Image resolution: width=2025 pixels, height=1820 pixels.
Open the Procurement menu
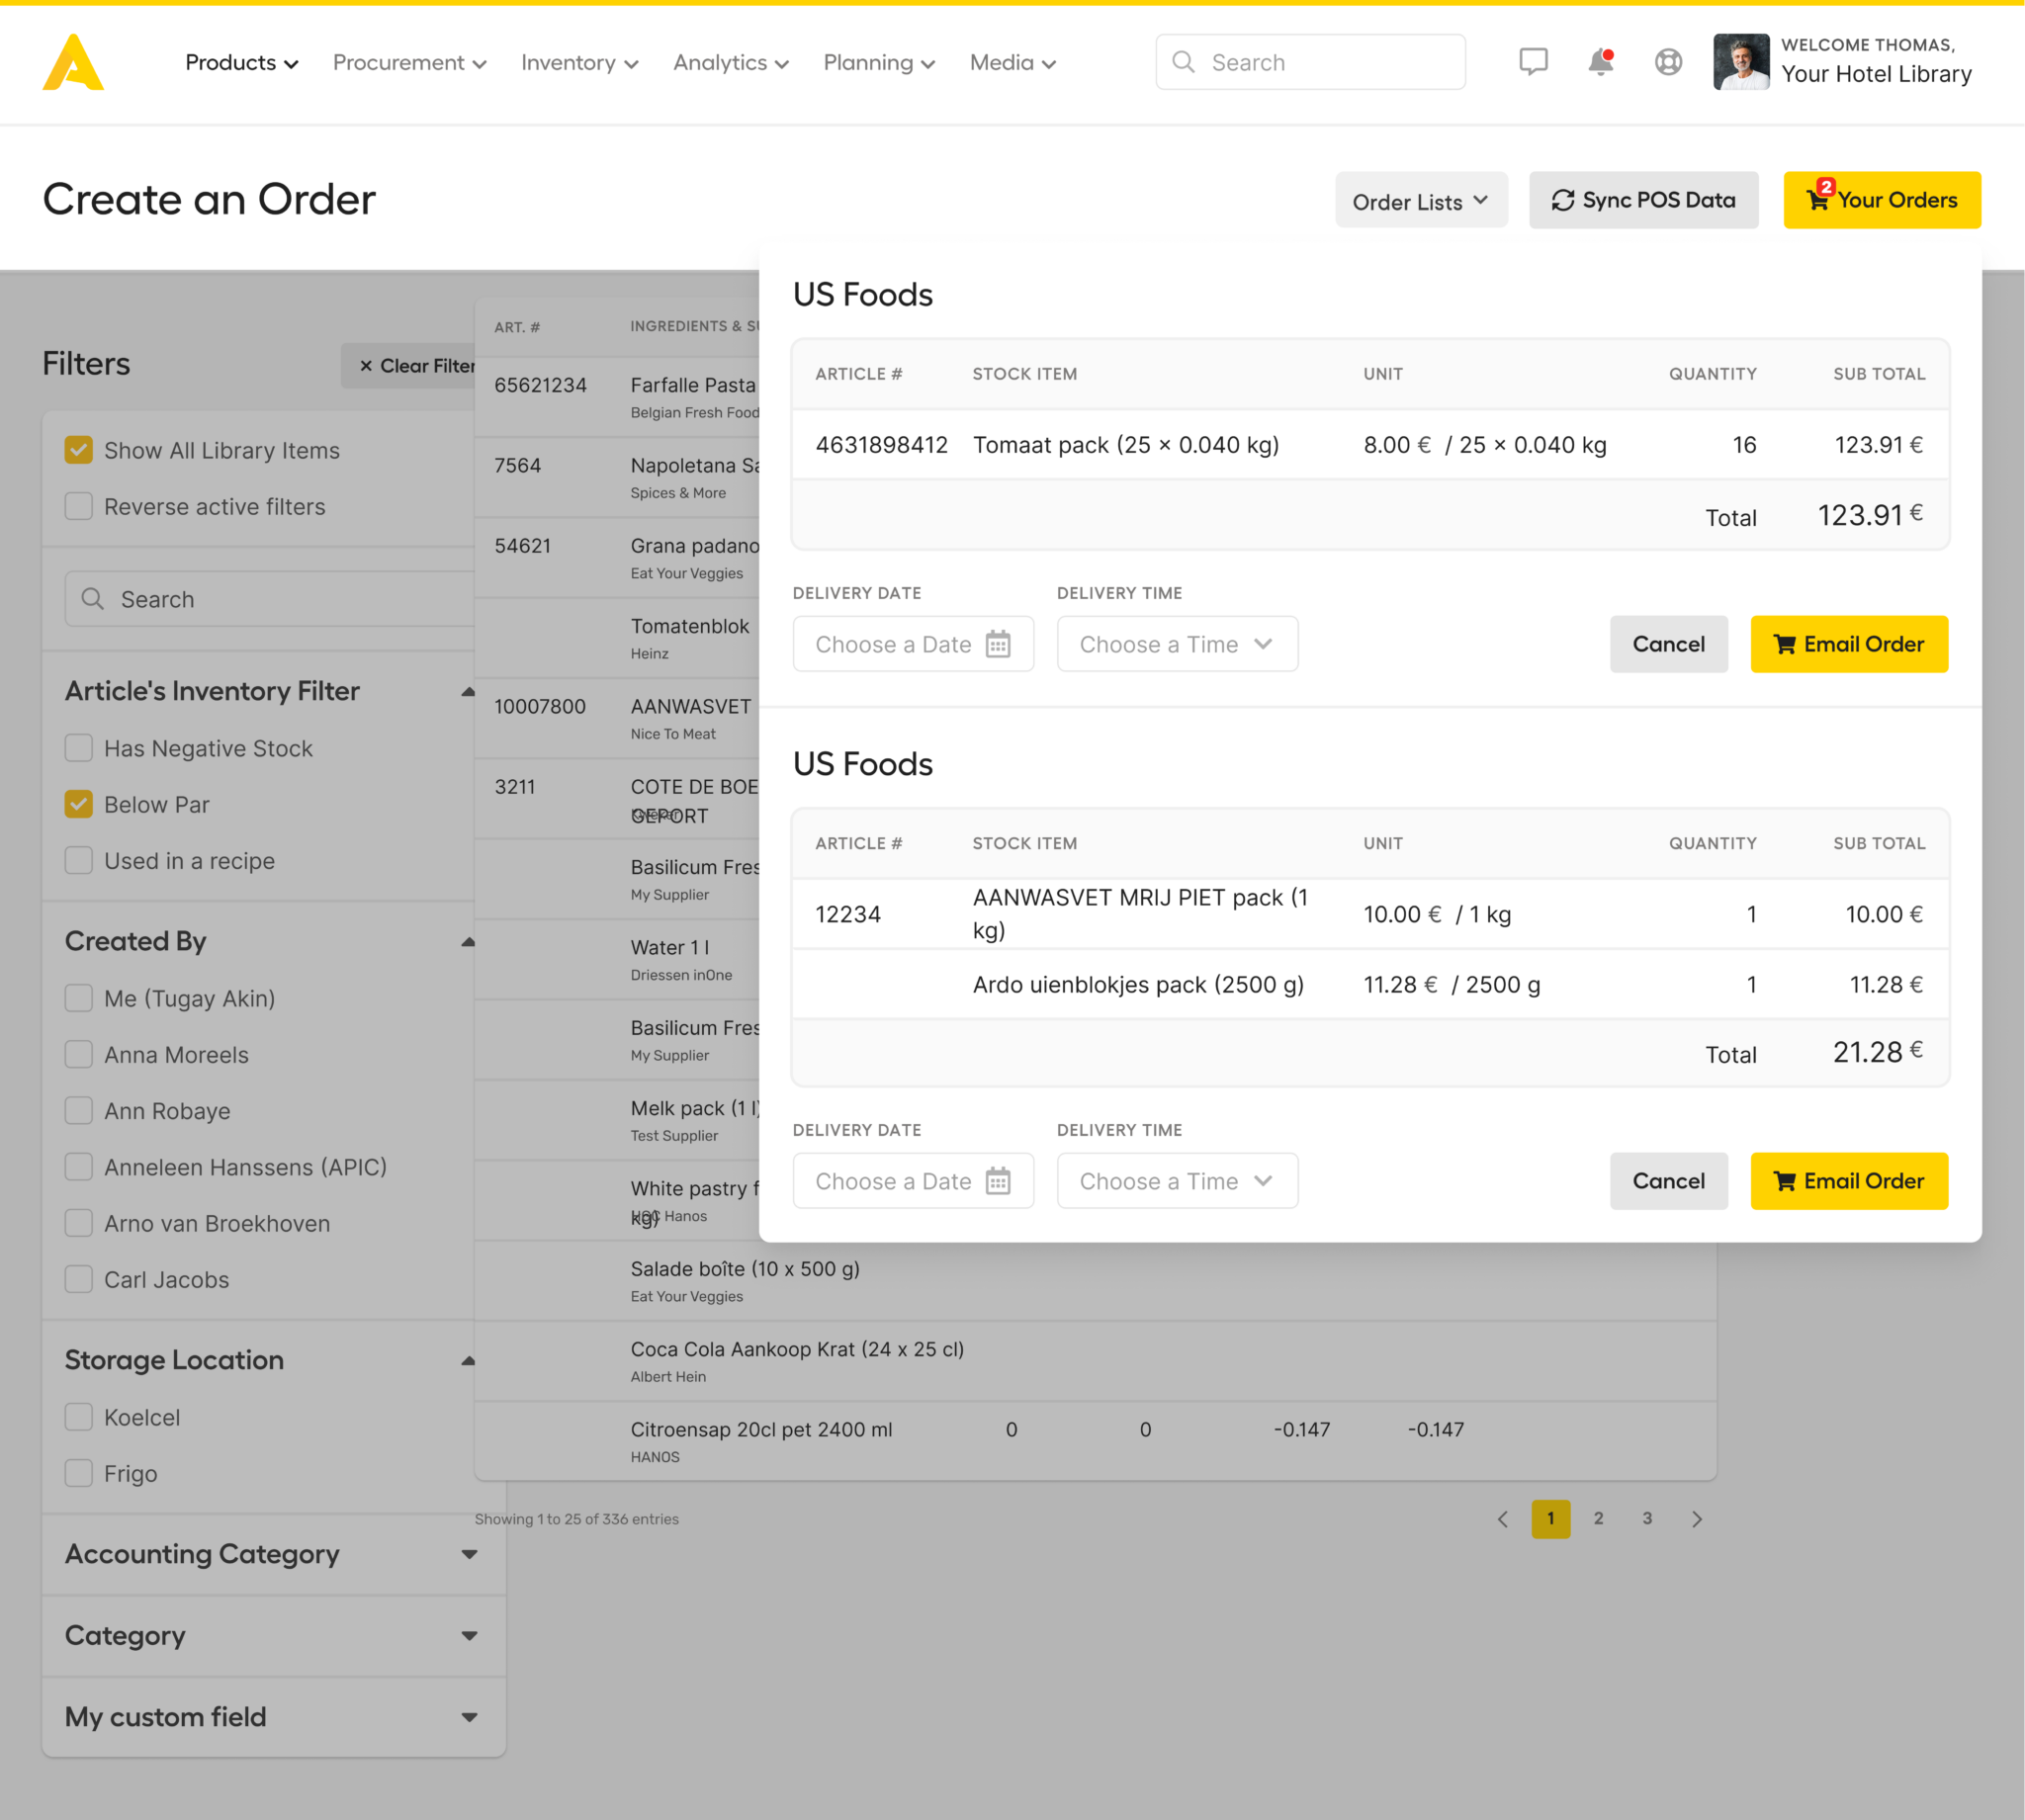(x=409, y=62)
